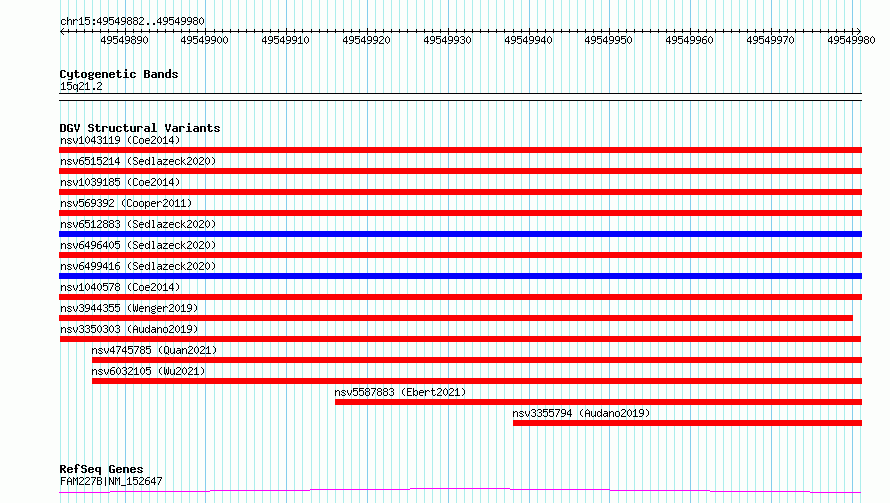Open variant nsv6512883 (Sedlazeck2020) label

point(138,224)
